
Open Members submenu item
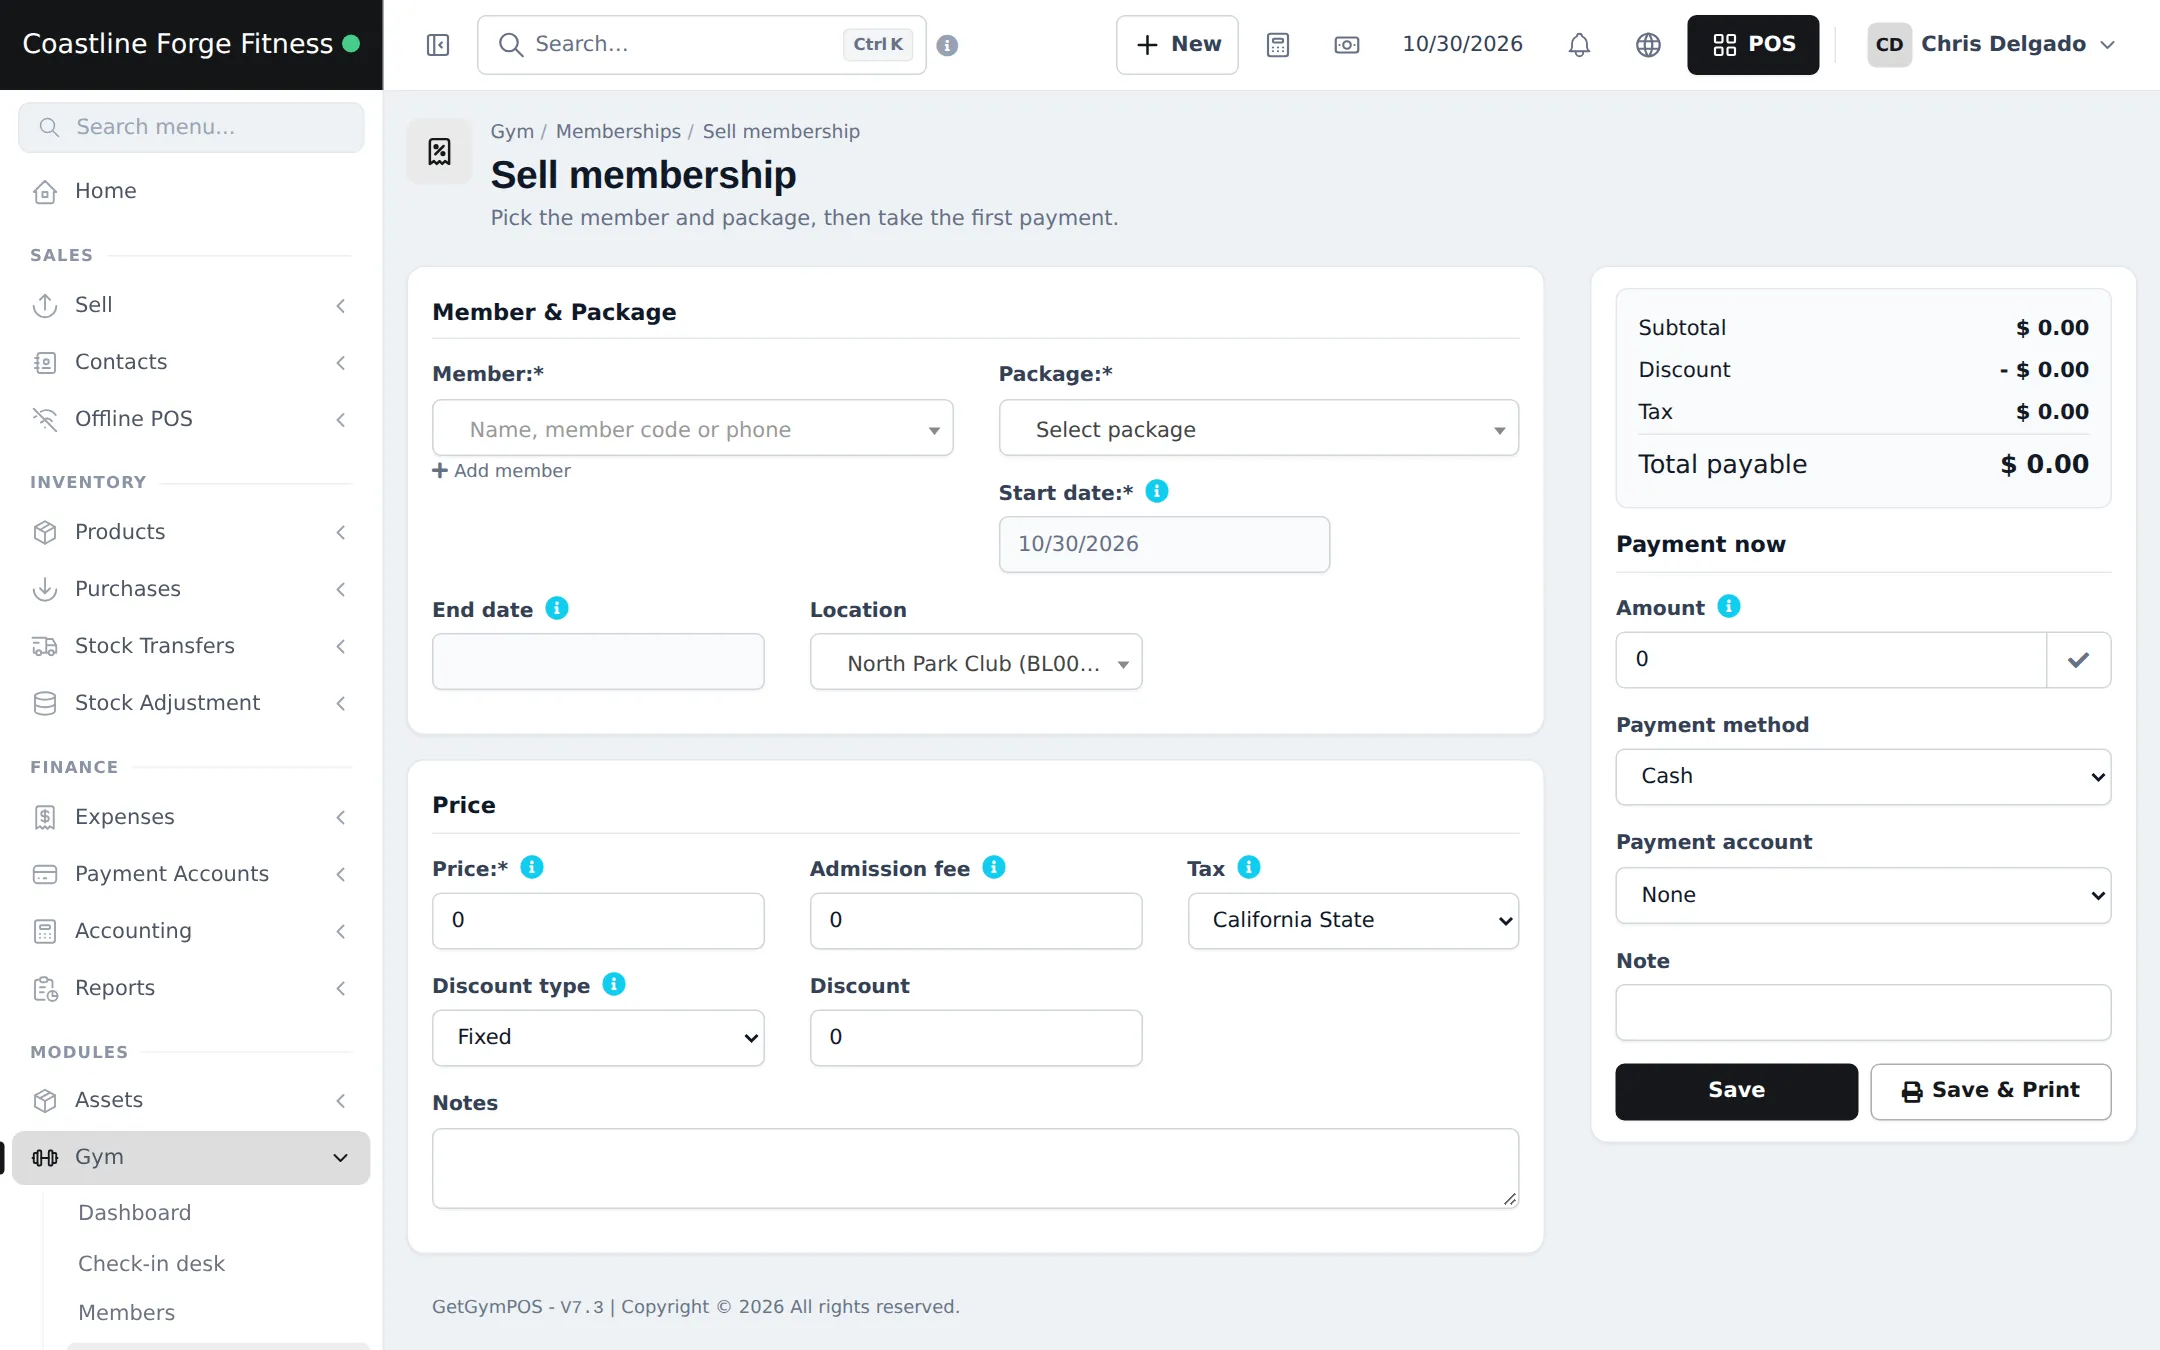pyautogui.click(x=126, y=1312)
